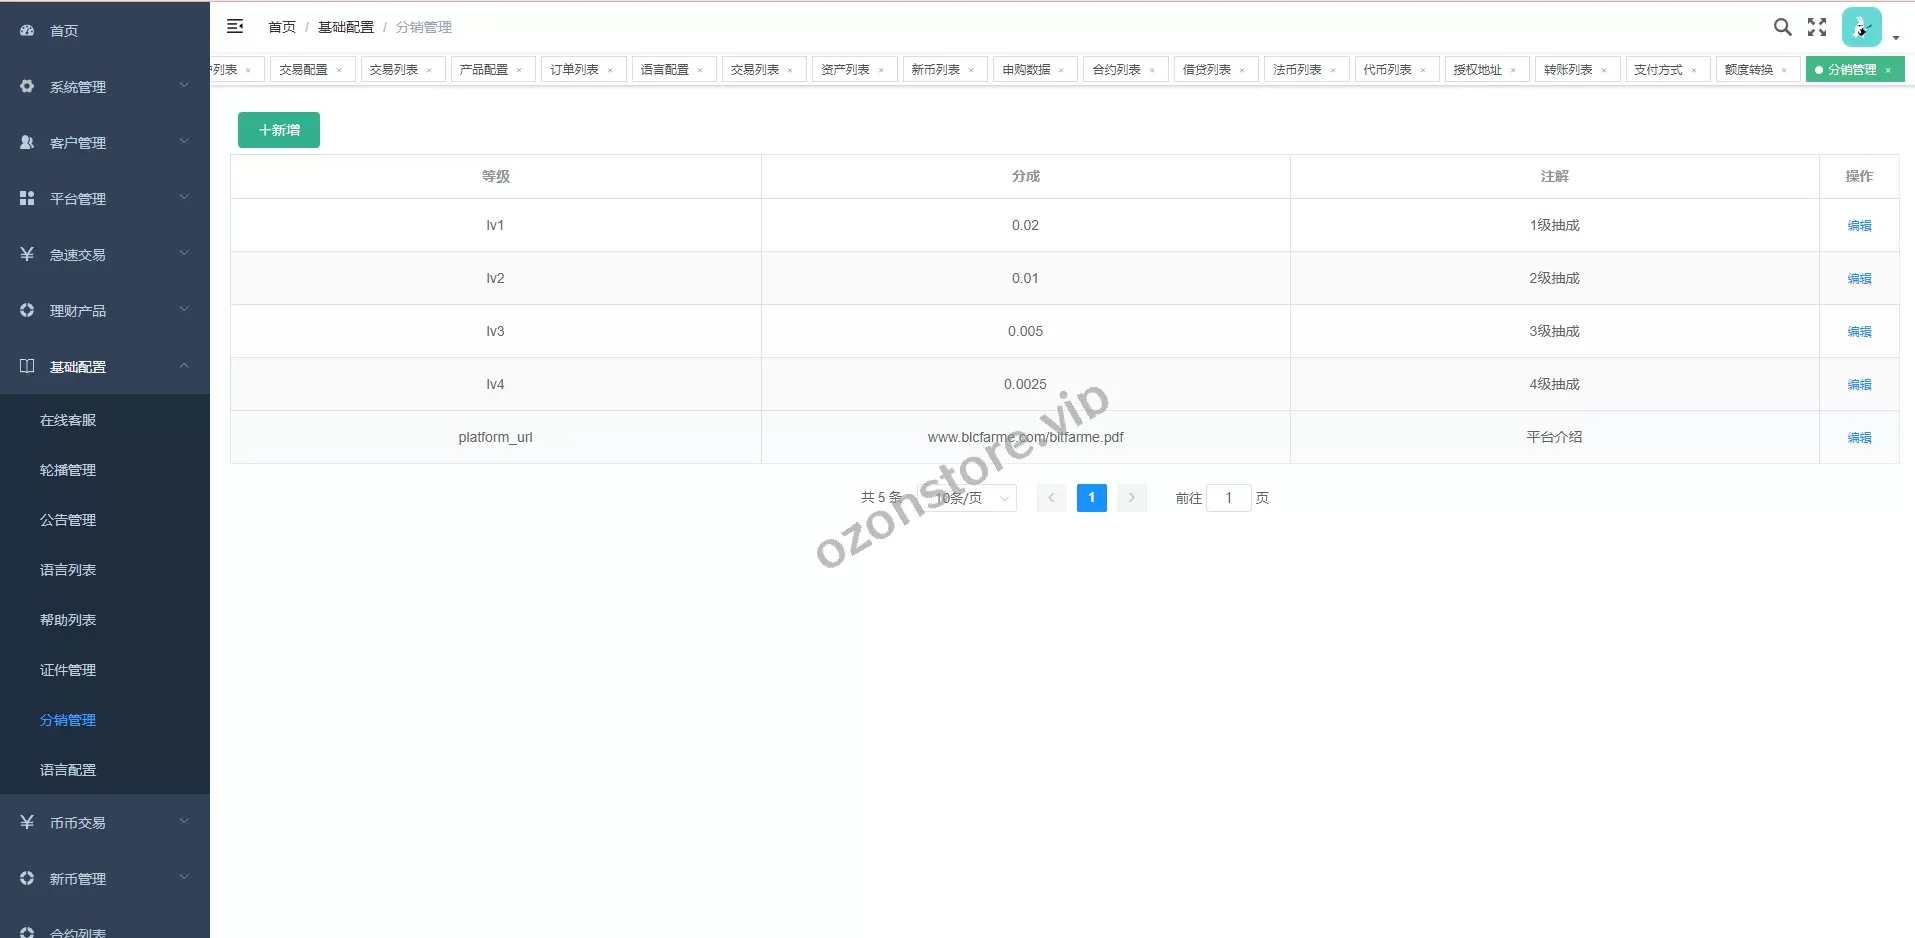This screenshot has height=938, width=1915.
Task: Click the 平台管理 grid icon
Action: tap(27, 199)
